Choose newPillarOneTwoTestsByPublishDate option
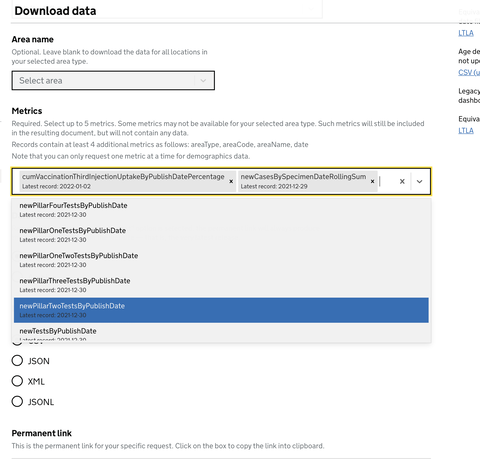Screen dimensions: 480x459 pos(221,260)
